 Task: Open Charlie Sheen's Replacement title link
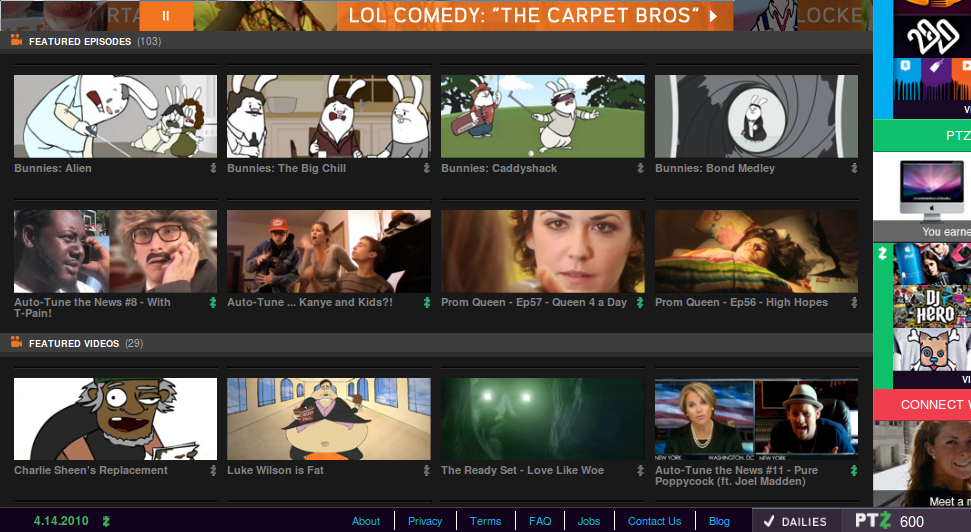click(90, 471)
